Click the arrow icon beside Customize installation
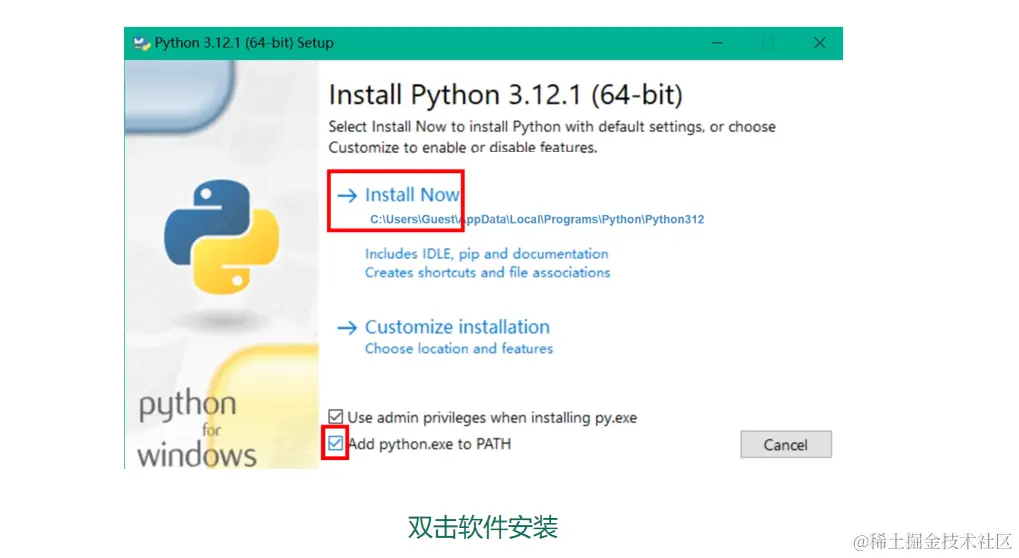Screen dimensions: 1019x558 point(347,327)
